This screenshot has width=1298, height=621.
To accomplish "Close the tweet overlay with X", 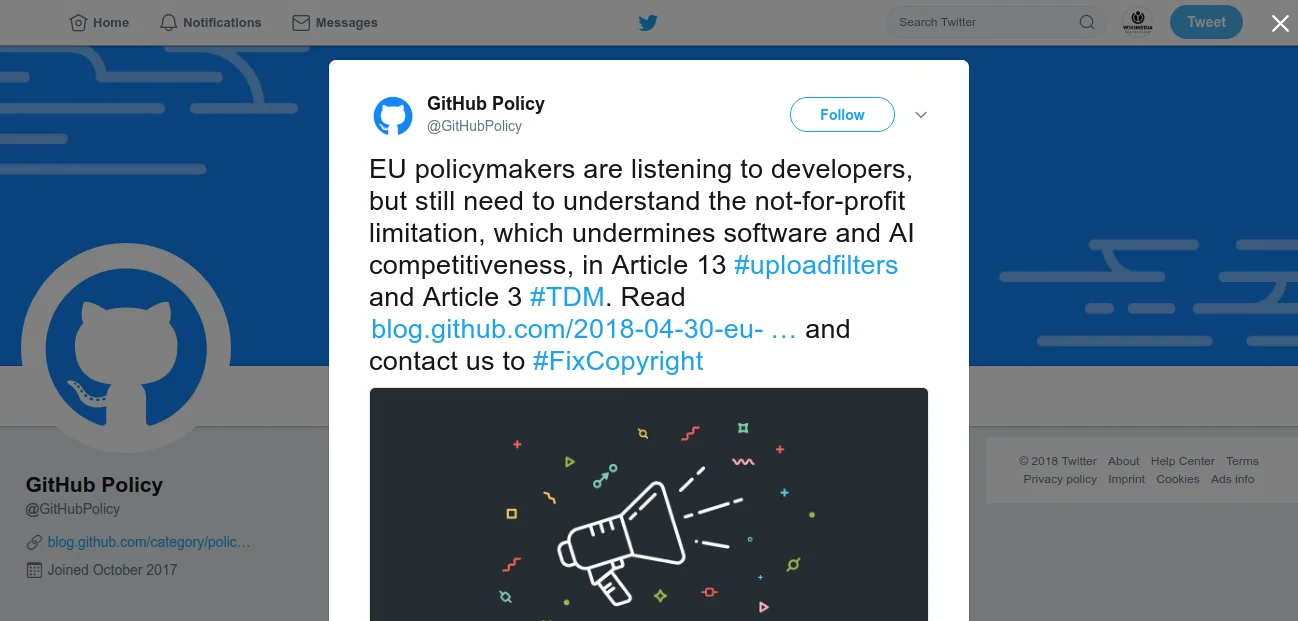I will point(1280,23).
